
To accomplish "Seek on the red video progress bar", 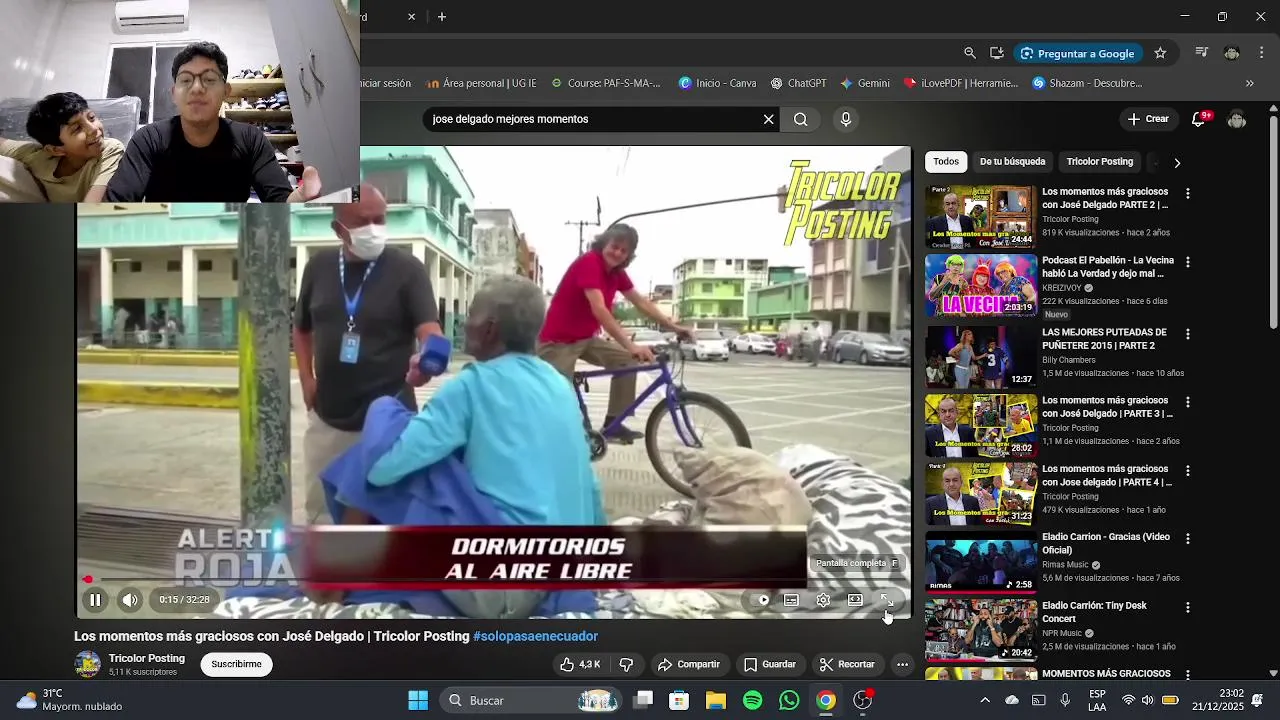I will (x=494, y=580).
